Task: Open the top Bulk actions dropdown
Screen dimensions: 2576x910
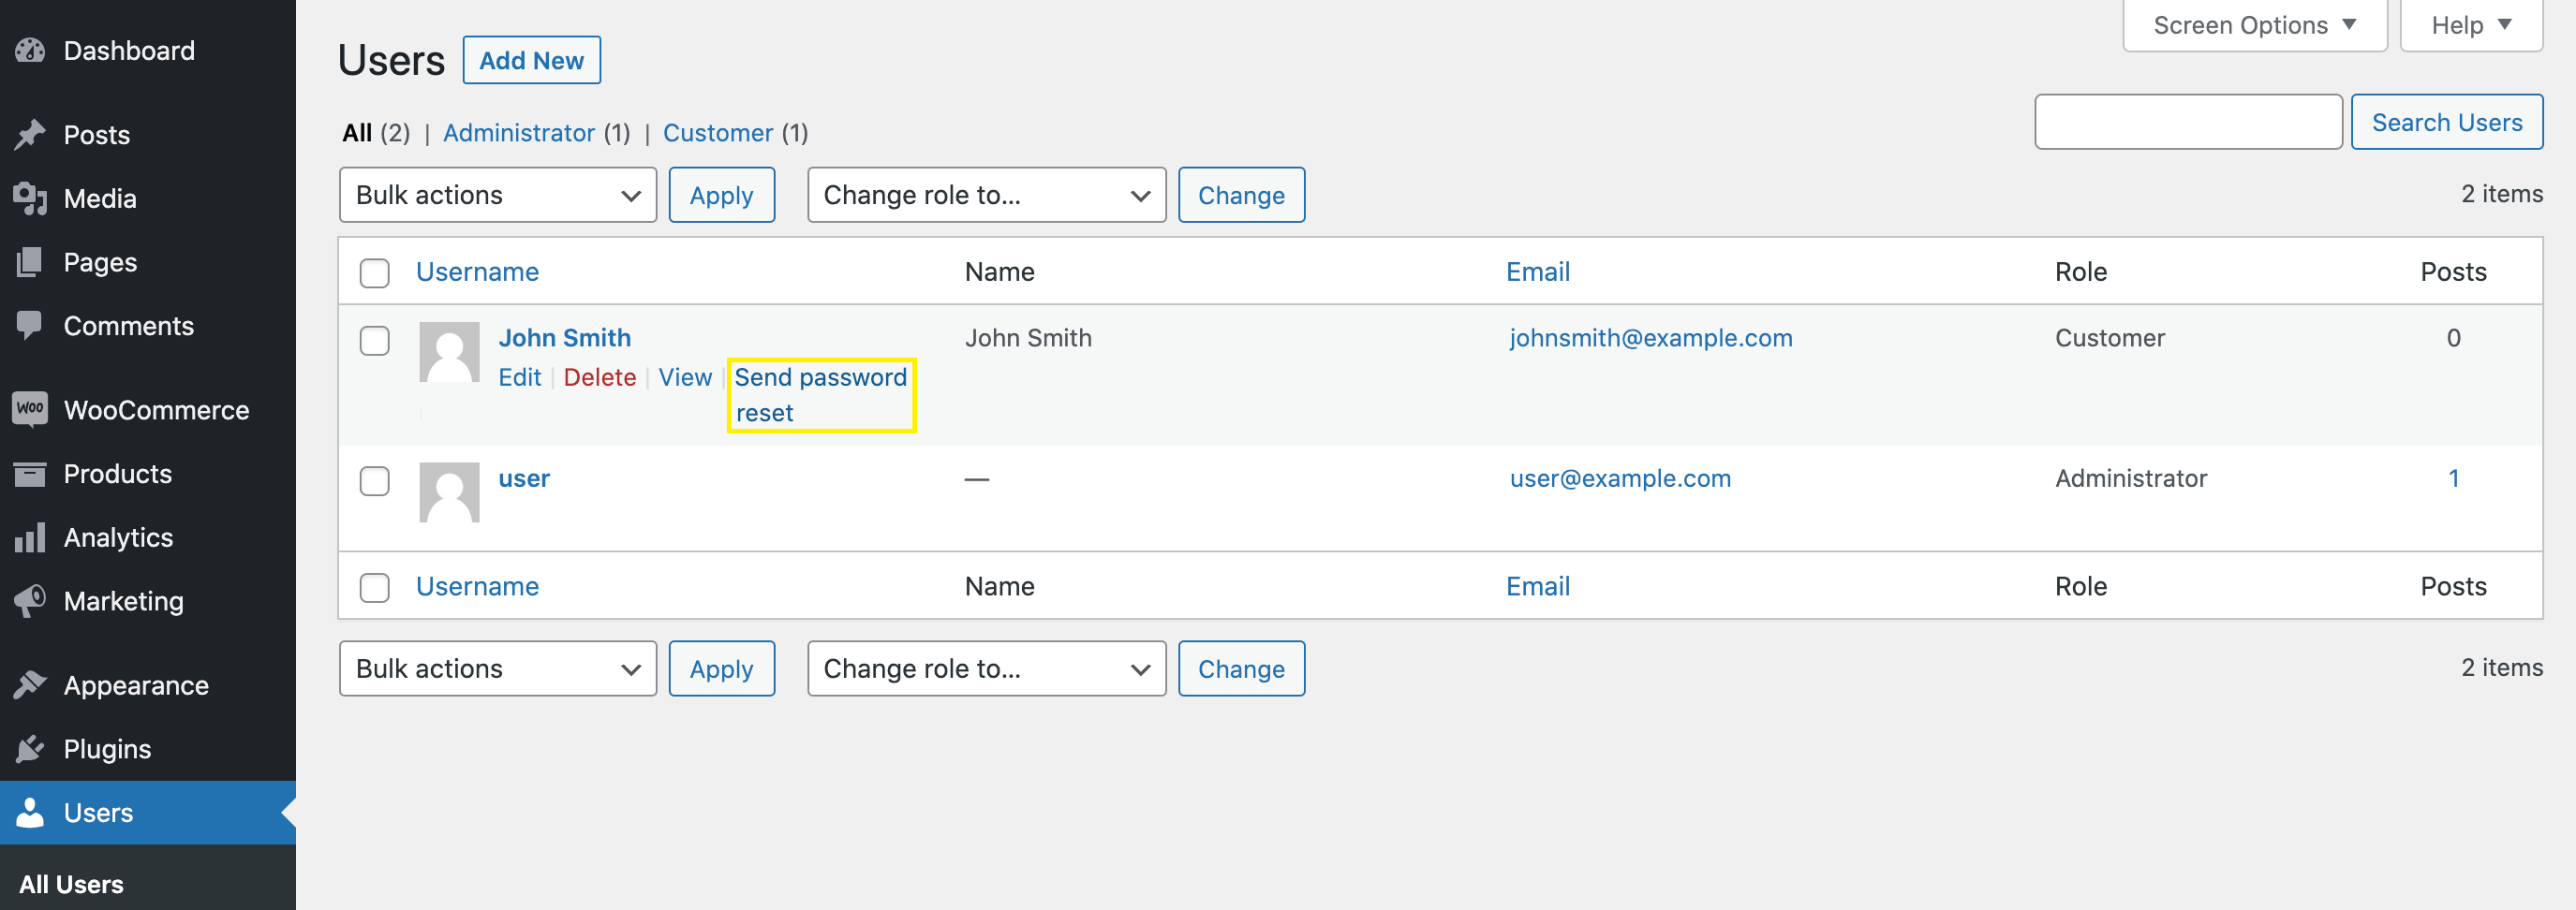Action: point(497,195)
